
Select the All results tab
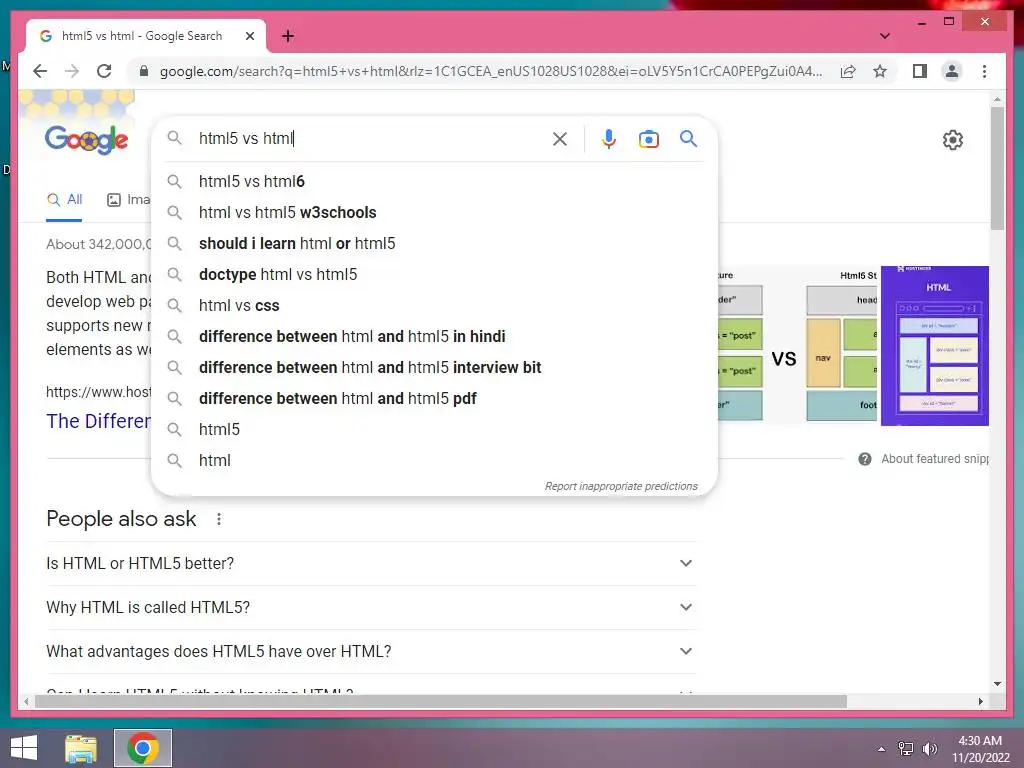[64, 200]
